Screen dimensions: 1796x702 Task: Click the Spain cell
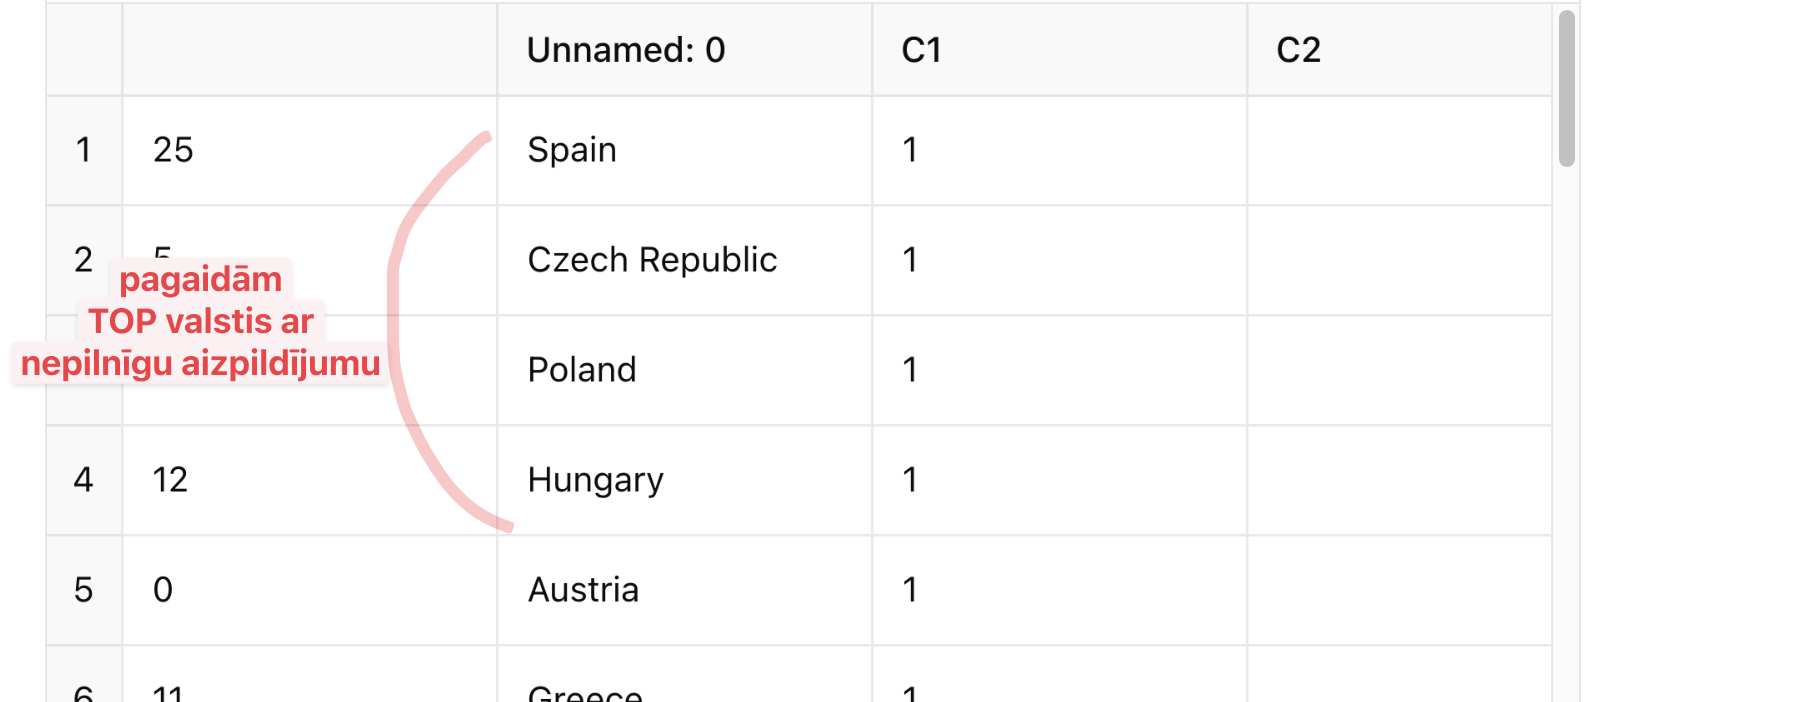pyautogui.click(x=684, y=151)
